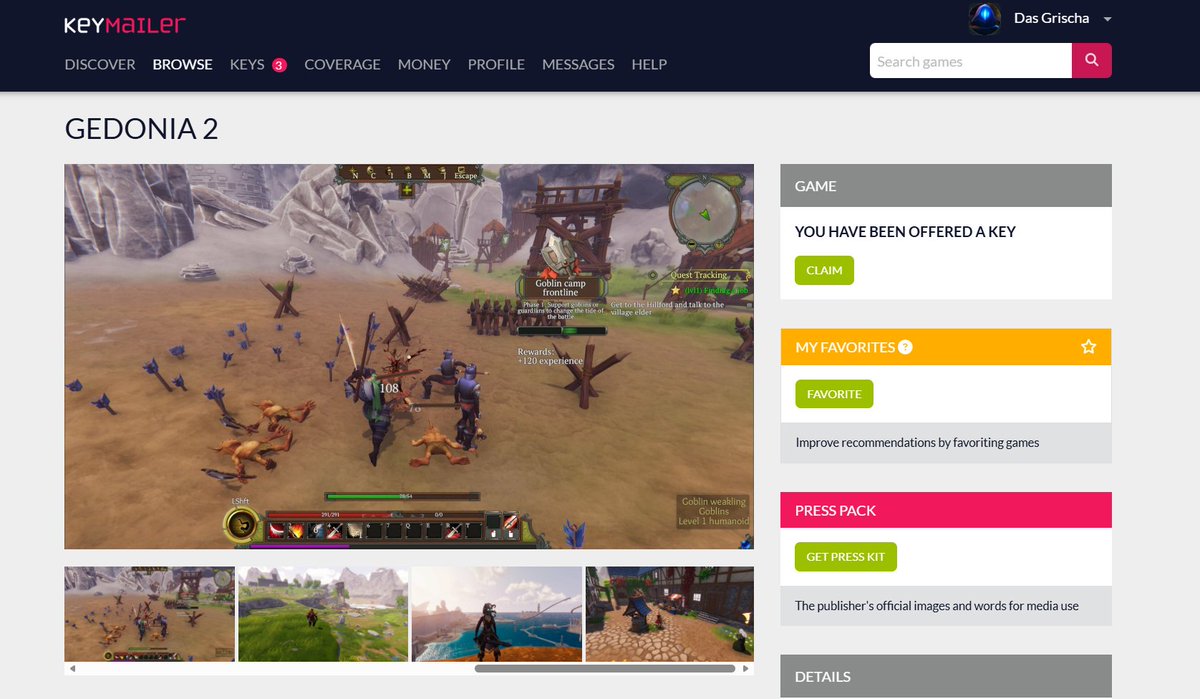Go to the Coverage page
1200x699 pixels.
pyautogui.click(x=342, y=64)
